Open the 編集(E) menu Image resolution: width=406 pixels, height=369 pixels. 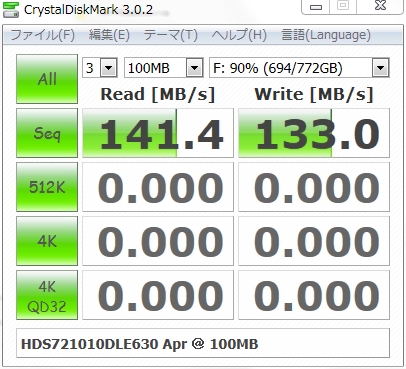tap(109, 35)
